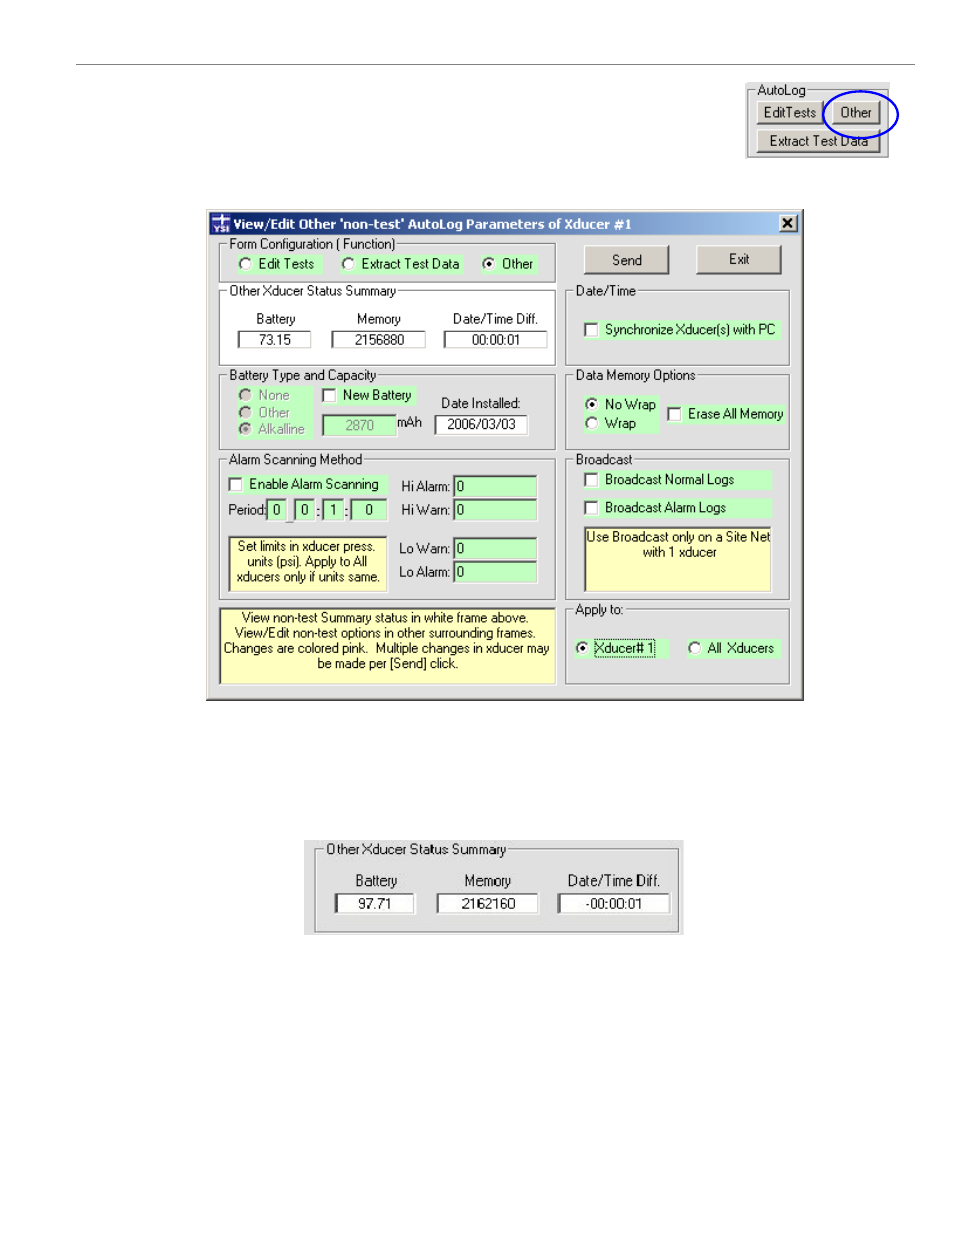Check Broadcast Alarm Logs
The height and width of the screenshot is (1235, 954).
click(591, 508)
